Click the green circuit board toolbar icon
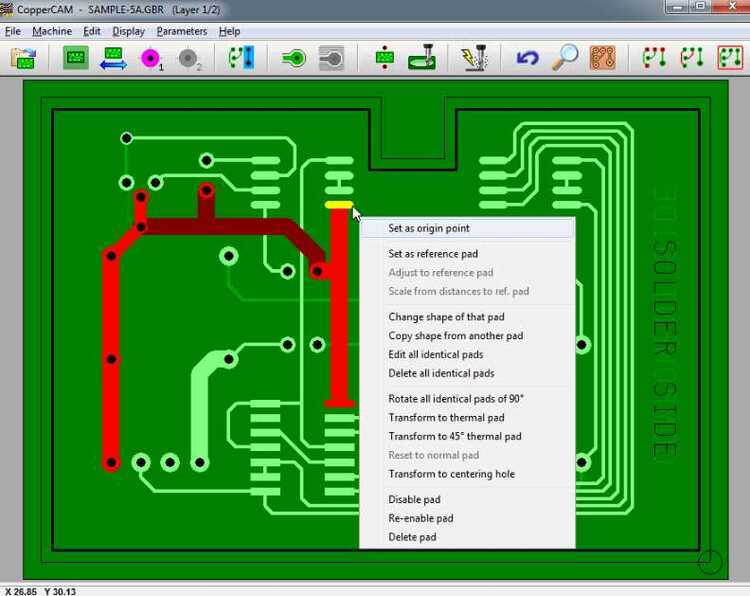Viewport: 750px width, 596px height. point(76,58)
